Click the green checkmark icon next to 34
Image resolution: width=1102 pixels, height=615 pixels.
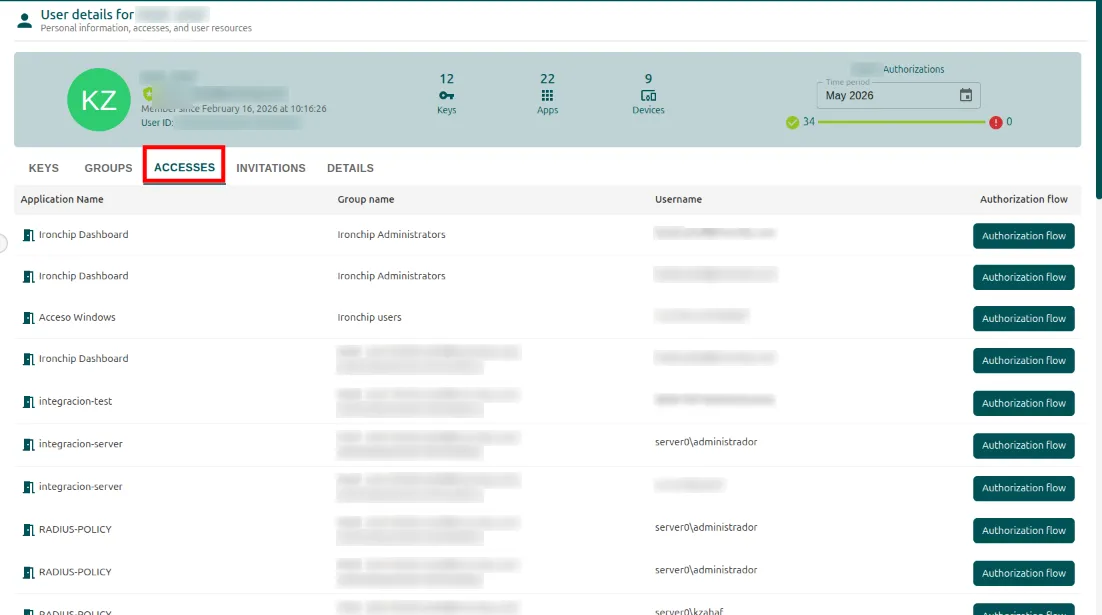[792, 122]
